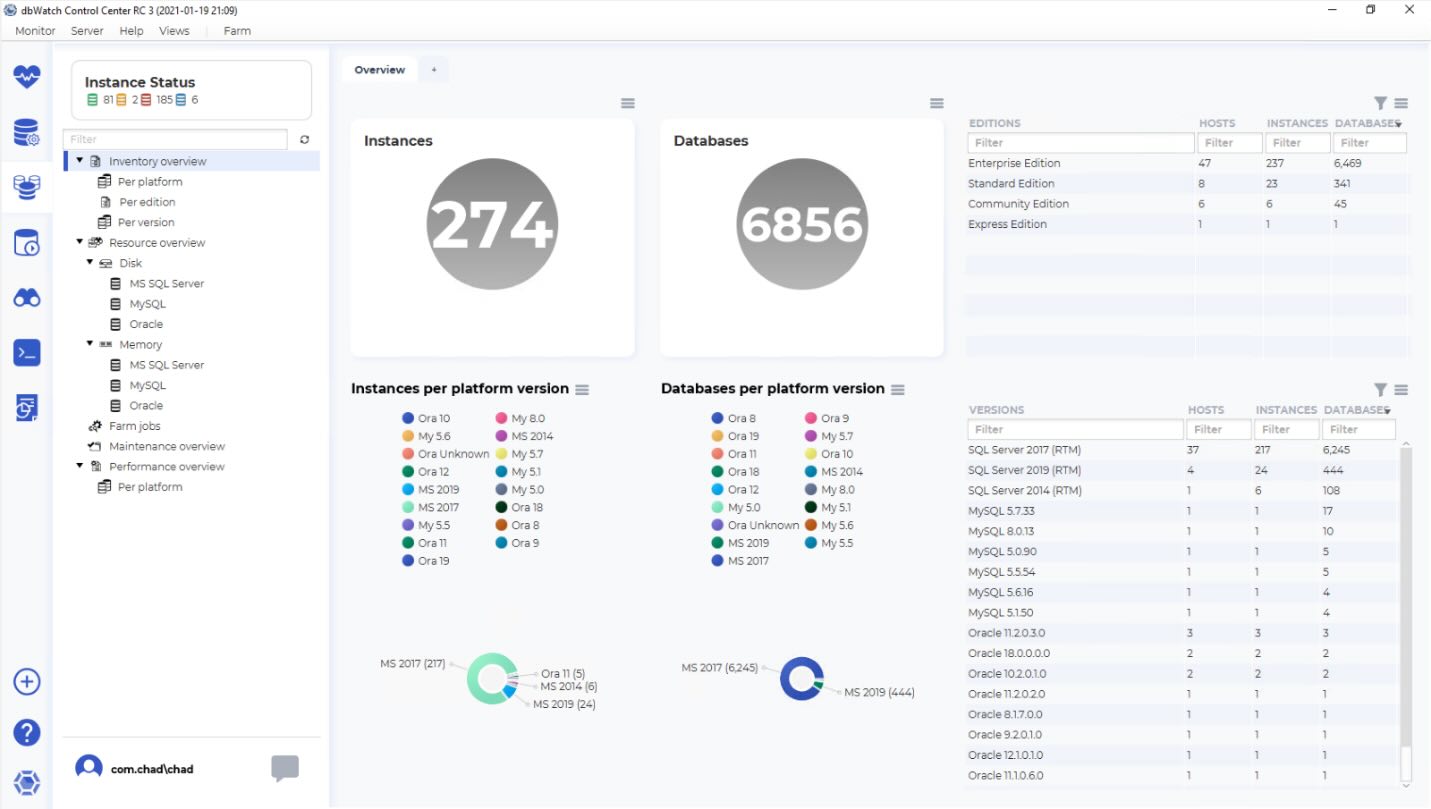Open the Views menu
Image resolution: width=1431 pixels, height=809 pixels.
(174, 31)
